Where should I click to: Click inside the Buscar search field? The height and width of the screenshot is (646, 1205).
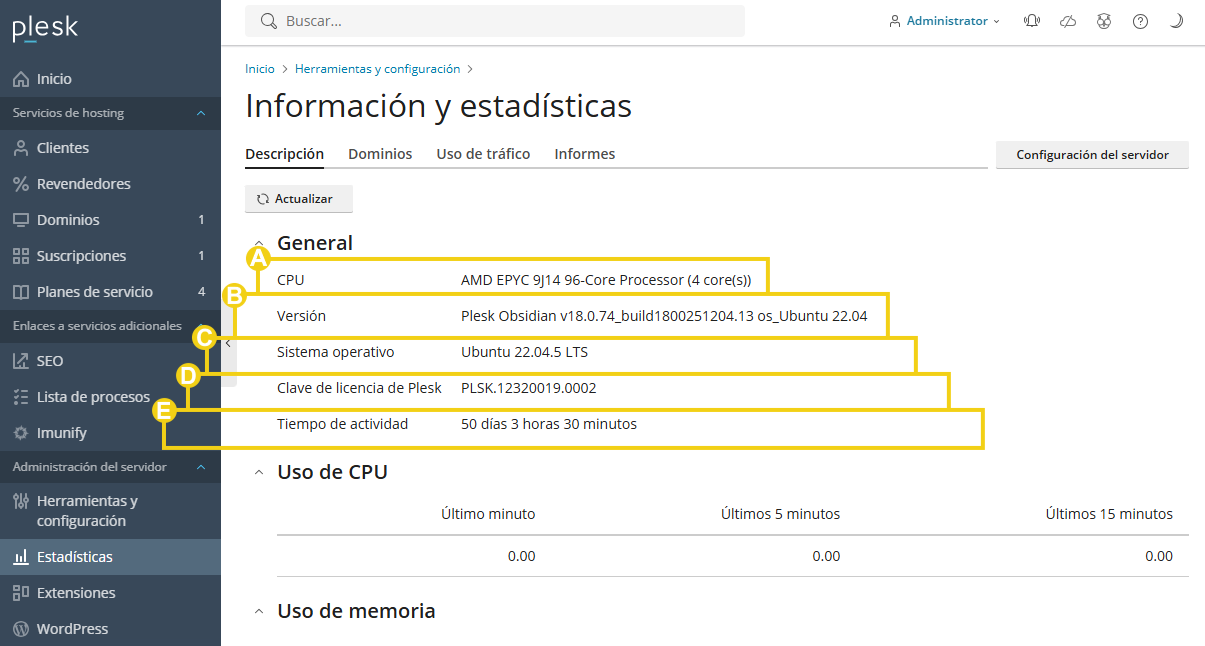(x=495, y=20)
